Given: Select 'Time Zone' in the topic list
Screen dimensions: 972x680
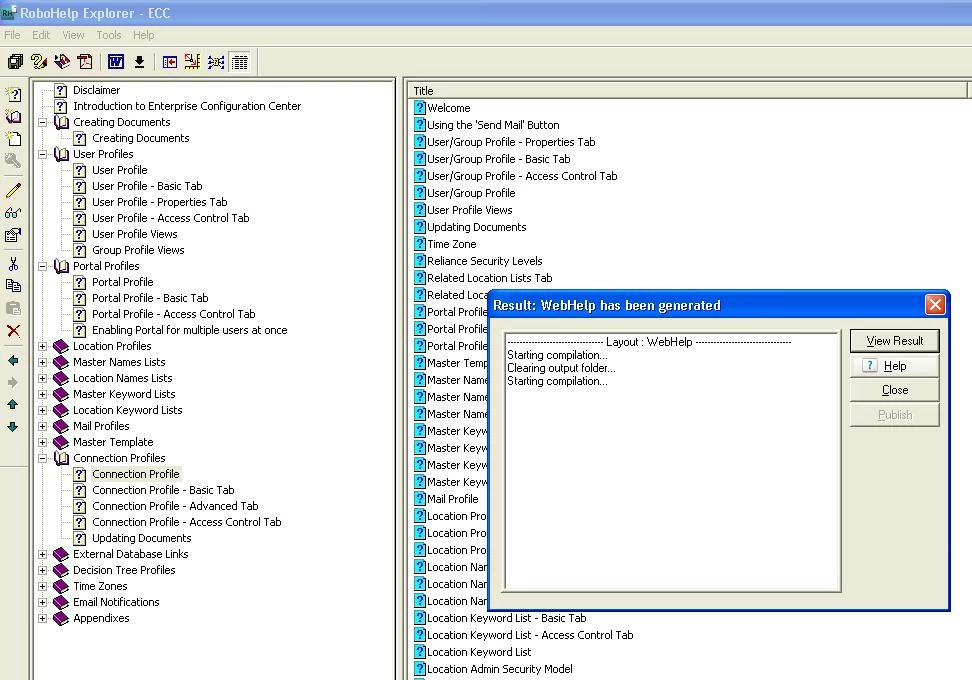Looking at the screenshot, I should pos(451,244).
